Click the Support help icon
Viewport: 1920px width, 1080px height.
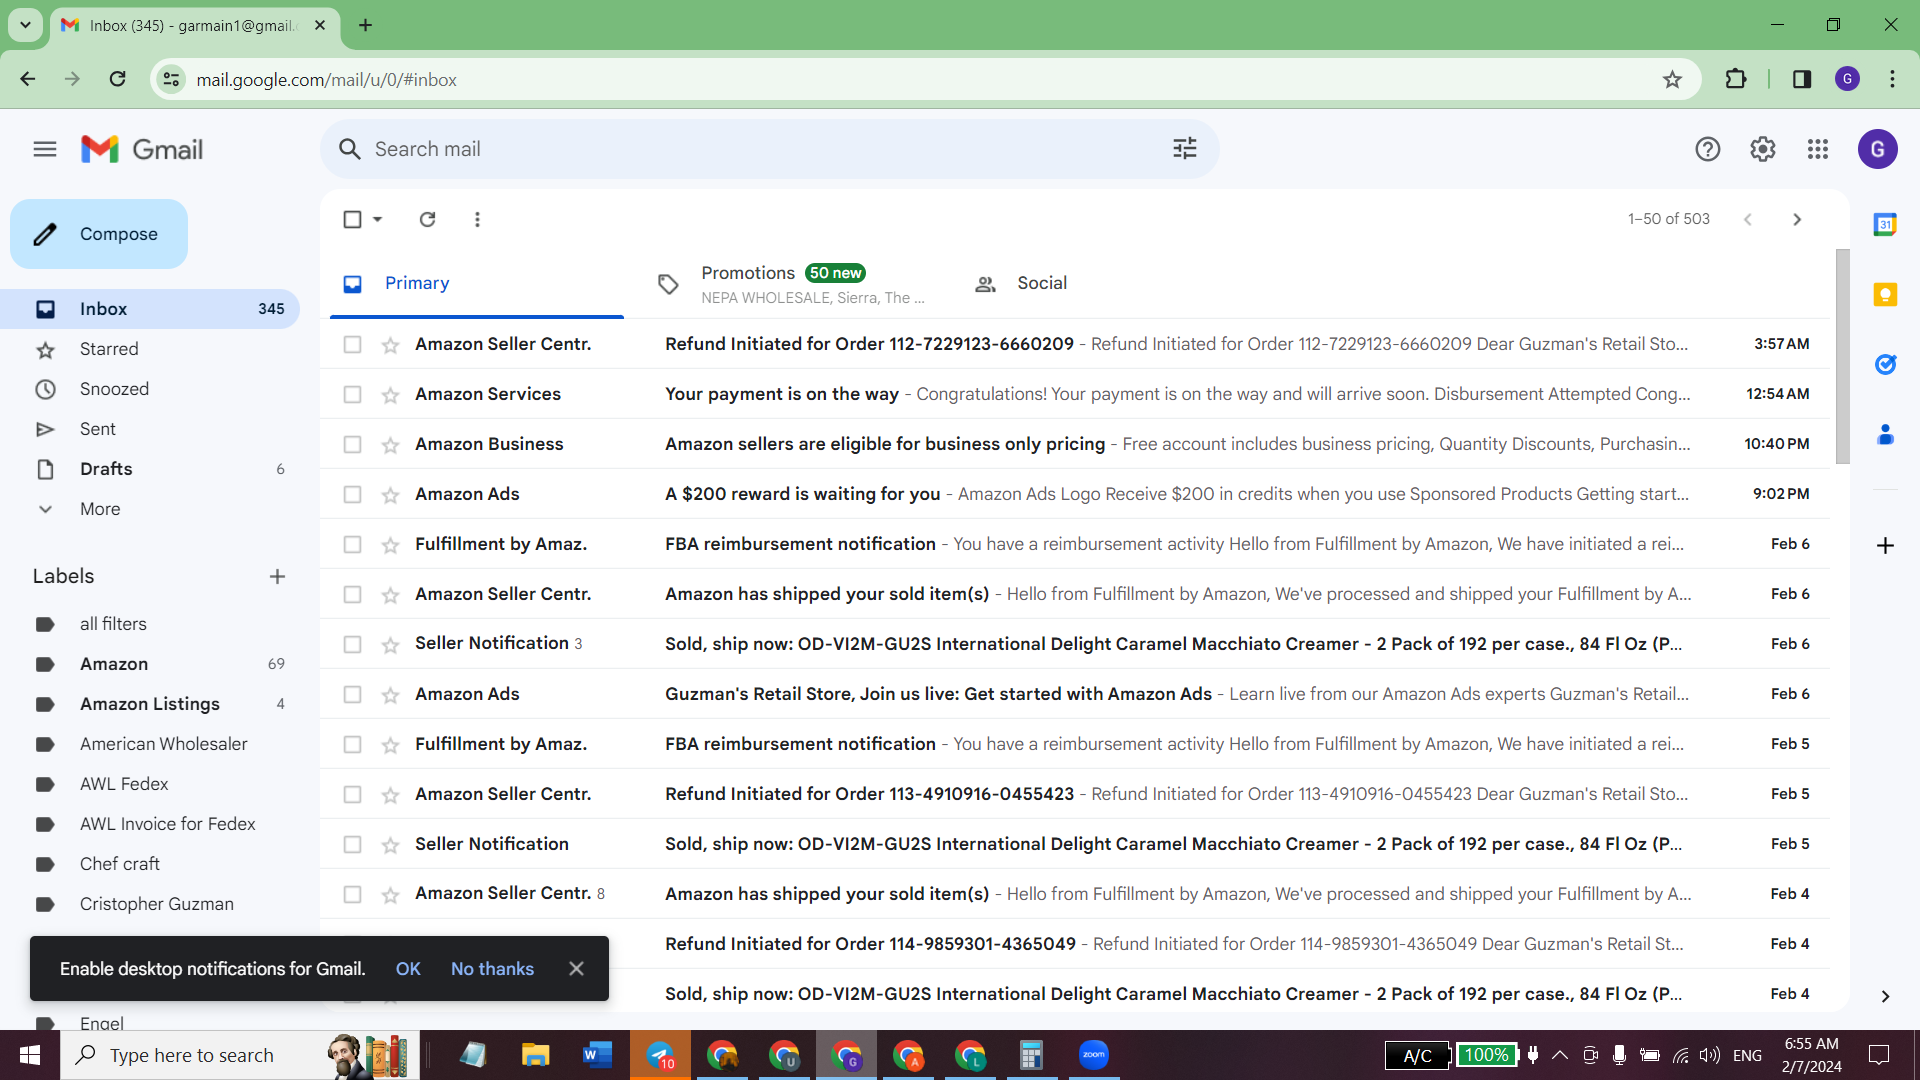[x=1707, y=149]
